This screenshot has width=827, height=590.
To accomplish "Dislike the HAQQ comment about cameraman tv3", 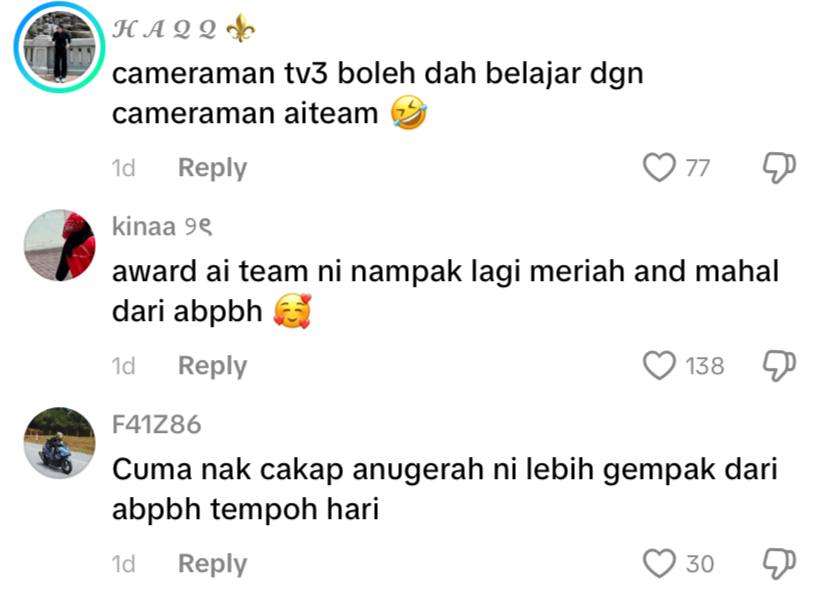I will click(780, 168).
